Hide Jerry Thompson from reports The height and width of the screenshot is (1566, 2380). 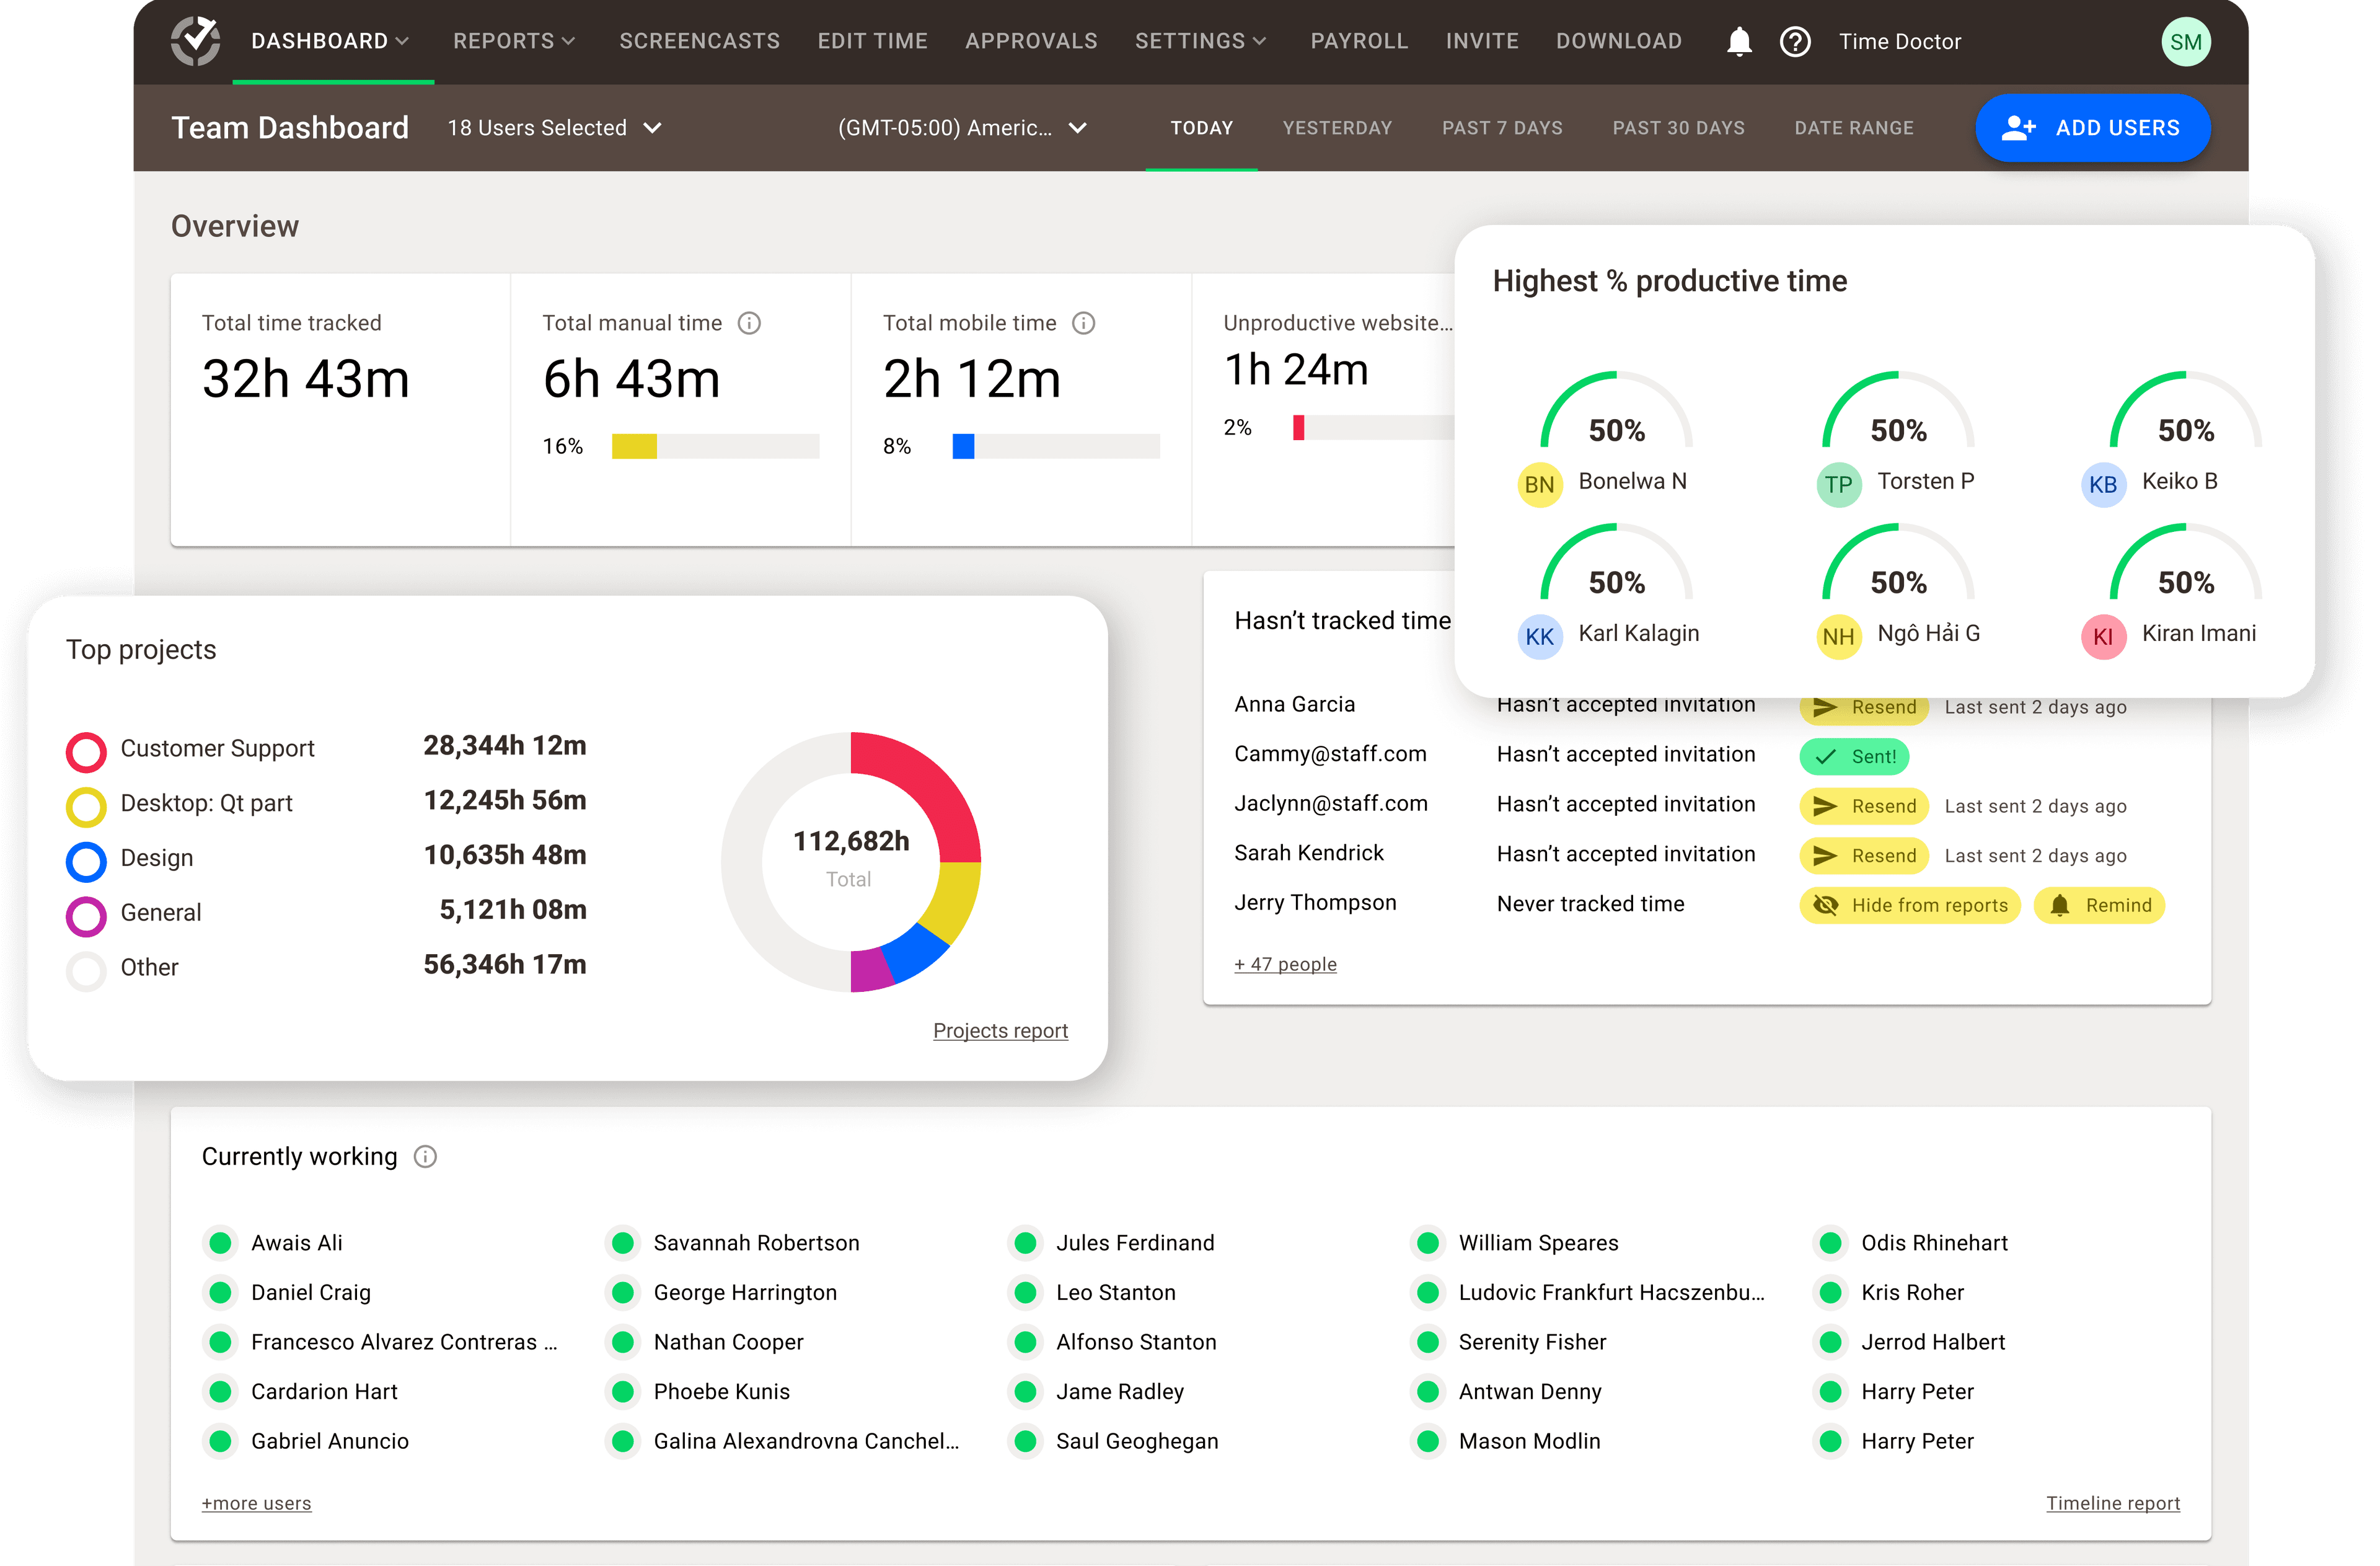tap(1909, 905)
